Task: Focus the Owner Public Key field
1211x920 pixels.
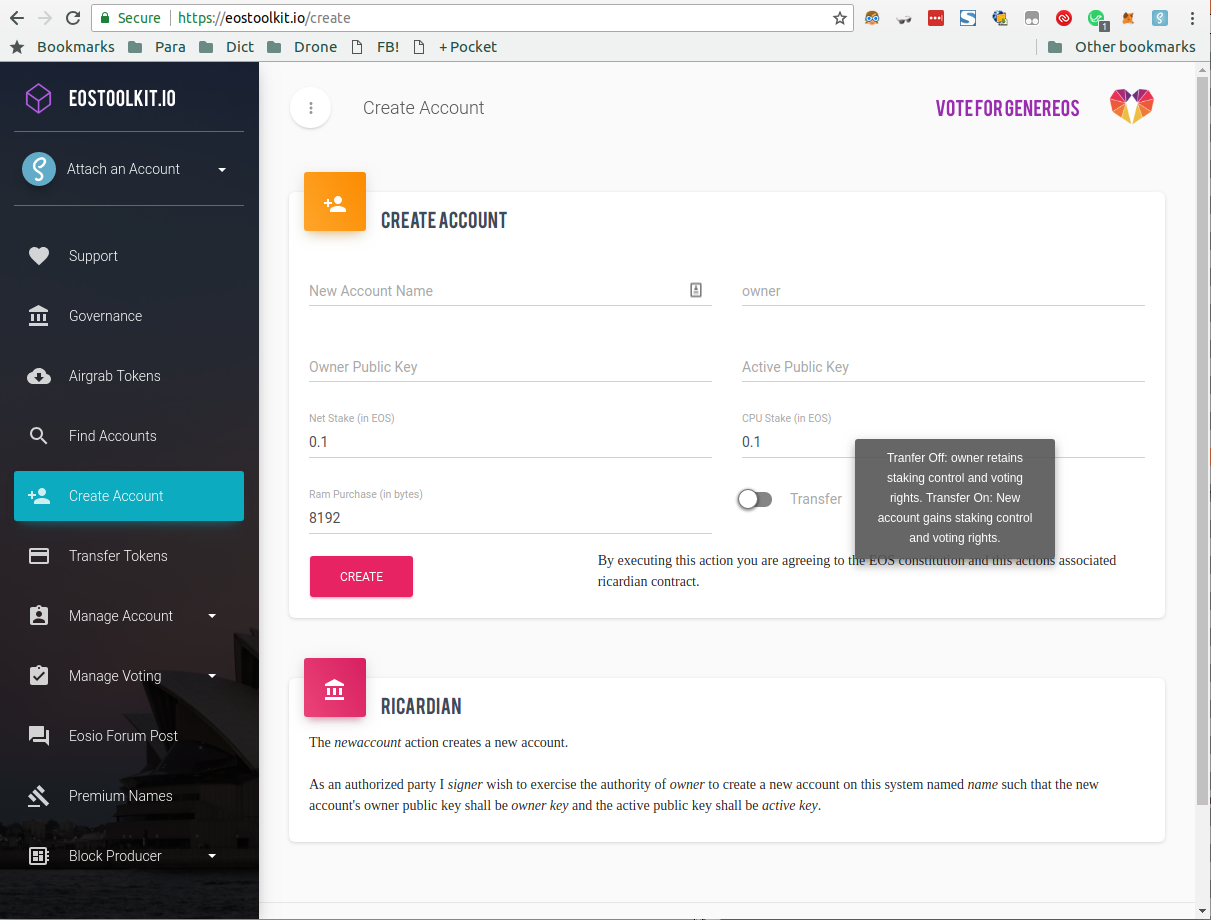Action: click(510, 367)
